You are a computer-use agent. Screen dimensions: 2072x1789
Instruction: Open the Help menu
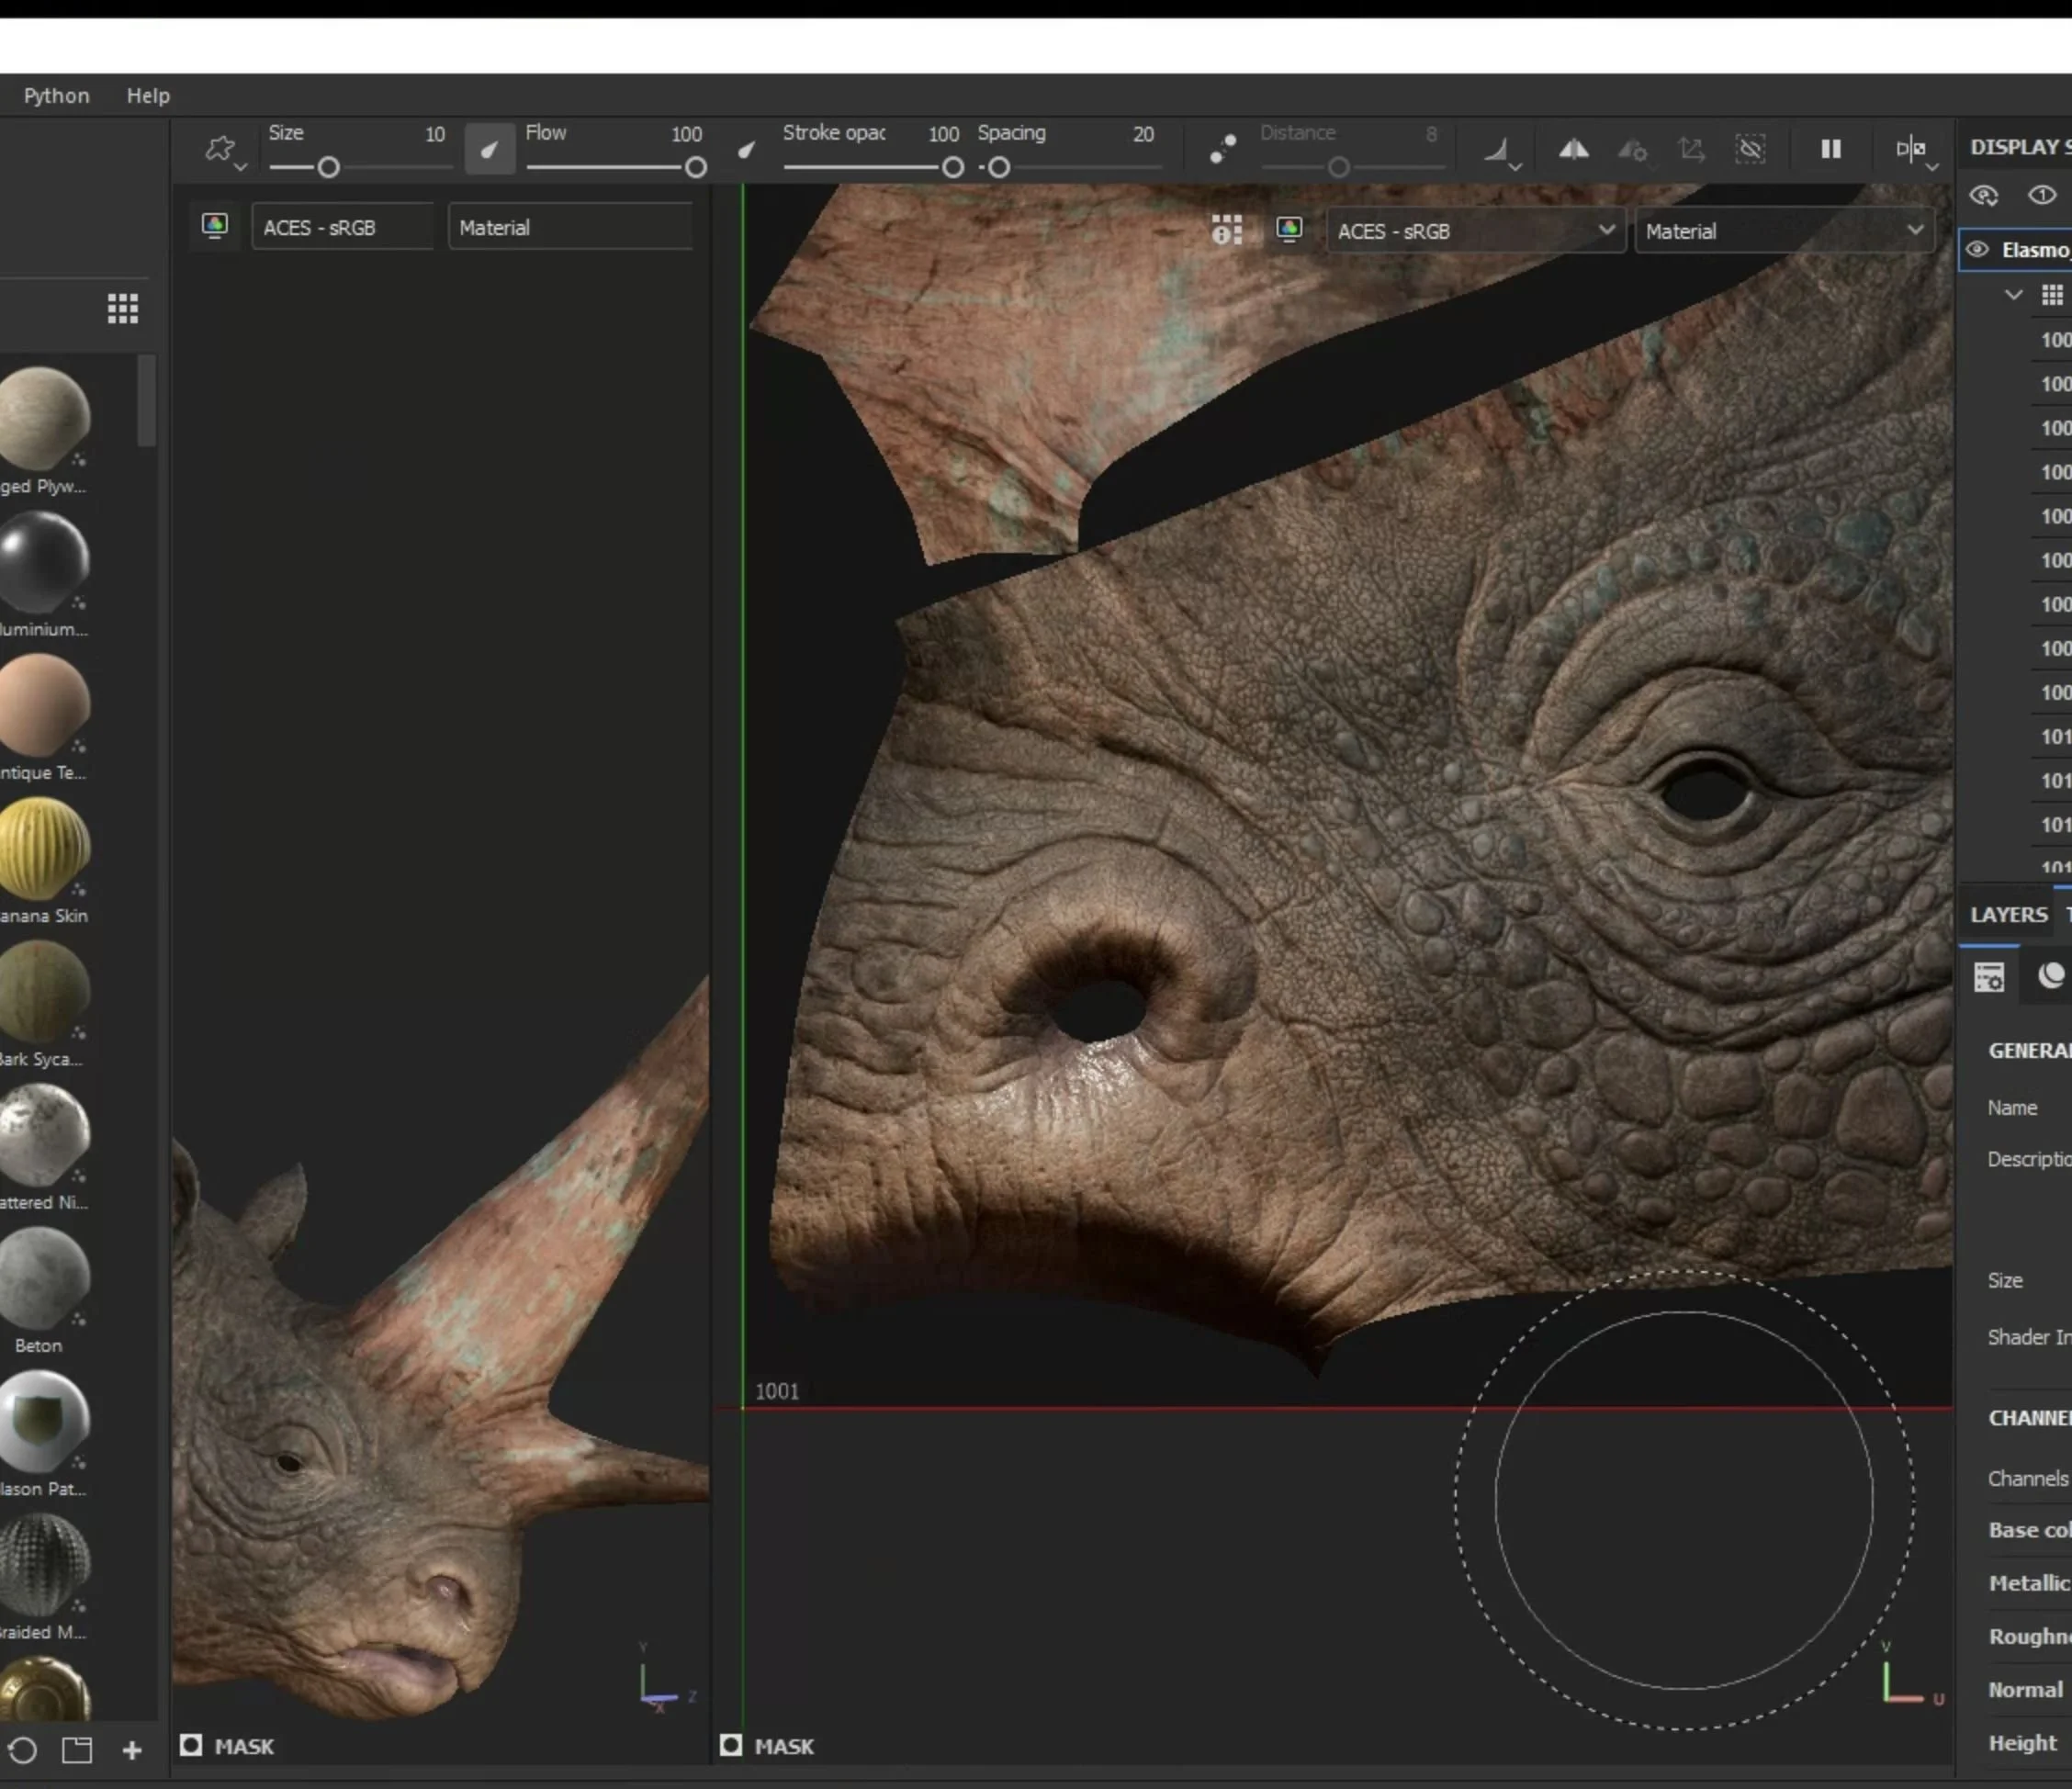click(x=148, y=96)
